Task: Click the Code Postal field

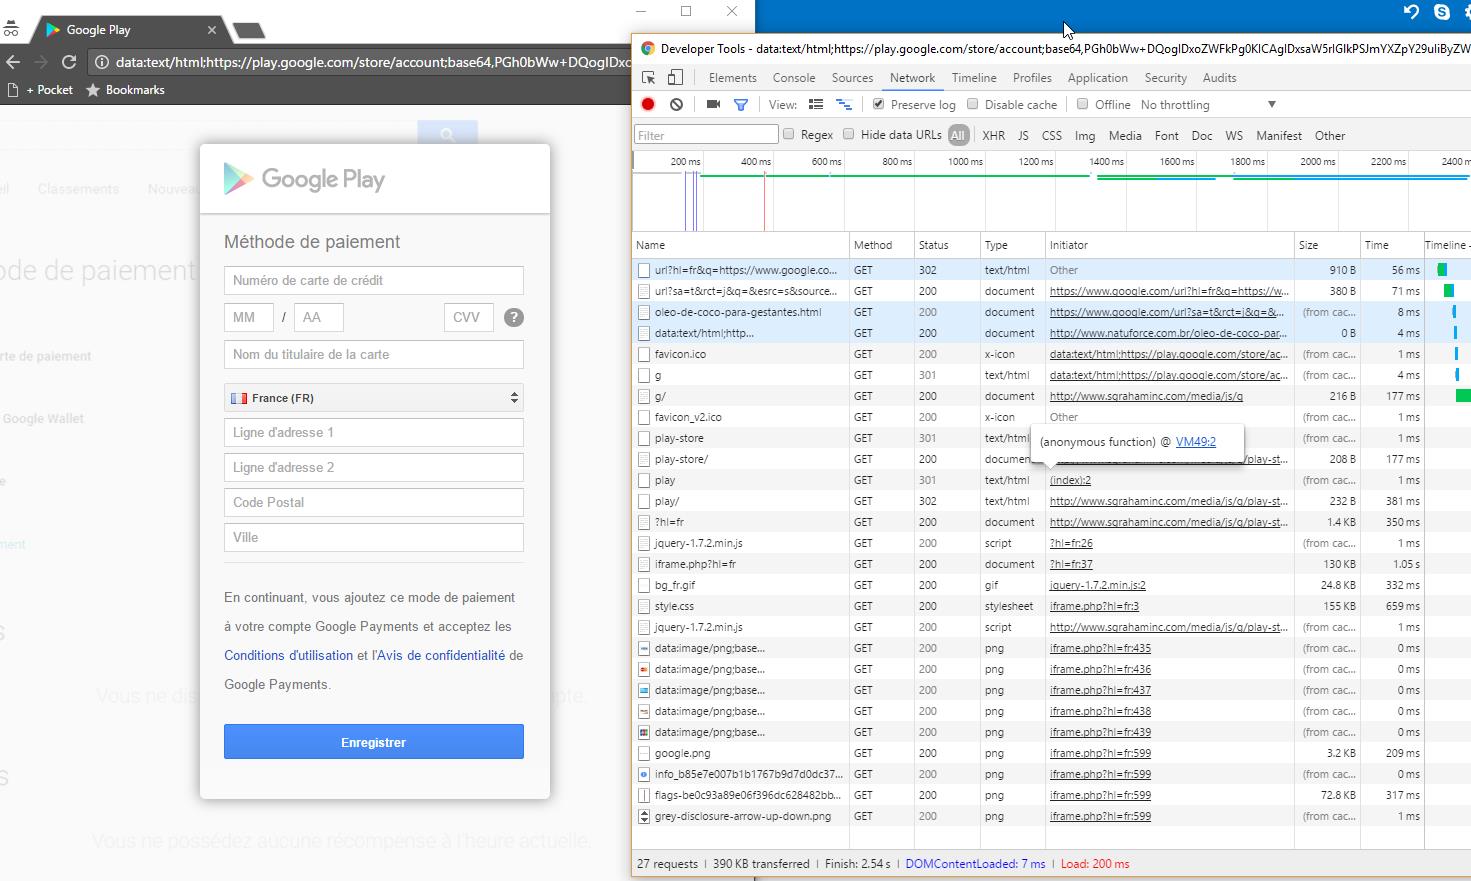Action: pos(374,502)
